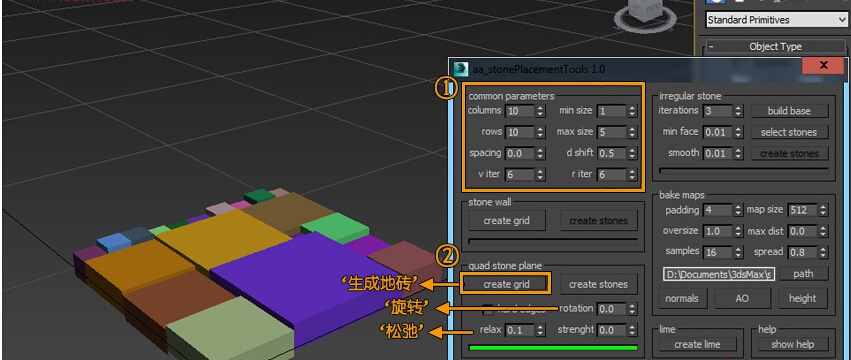The height and width of the screenshot is (360, 851).
Task: Click irregular stone create stones button
Action: coord(790,154)
